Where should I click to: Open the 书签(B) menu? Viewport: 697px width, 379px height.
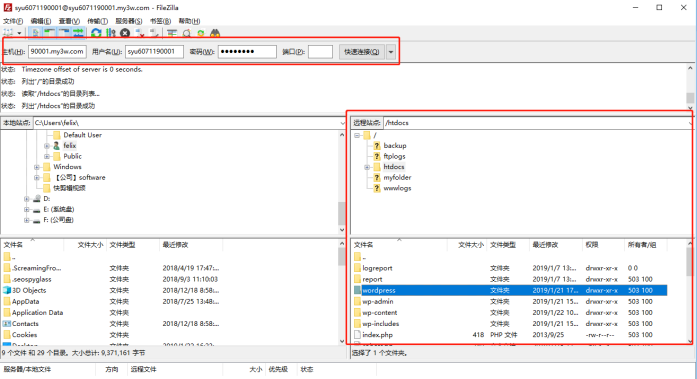pos(160,21)
